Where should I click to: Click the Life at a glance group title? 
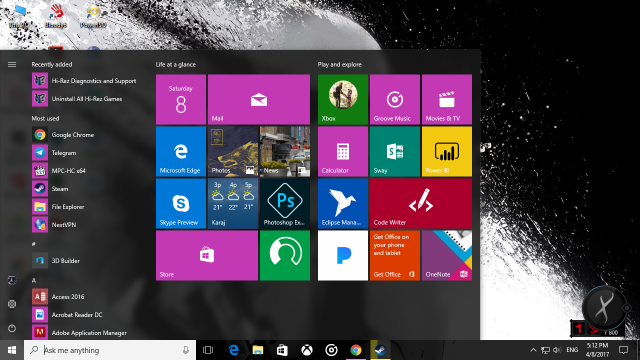[176, 64]
